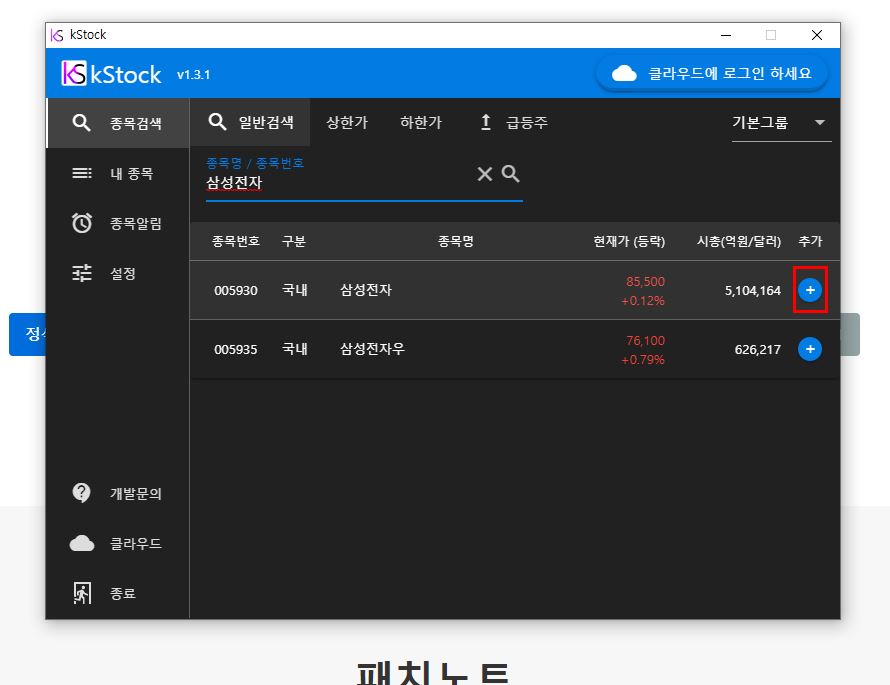
Task: Click the 시총(억원/달러) column header
Action: coord(739,241)
